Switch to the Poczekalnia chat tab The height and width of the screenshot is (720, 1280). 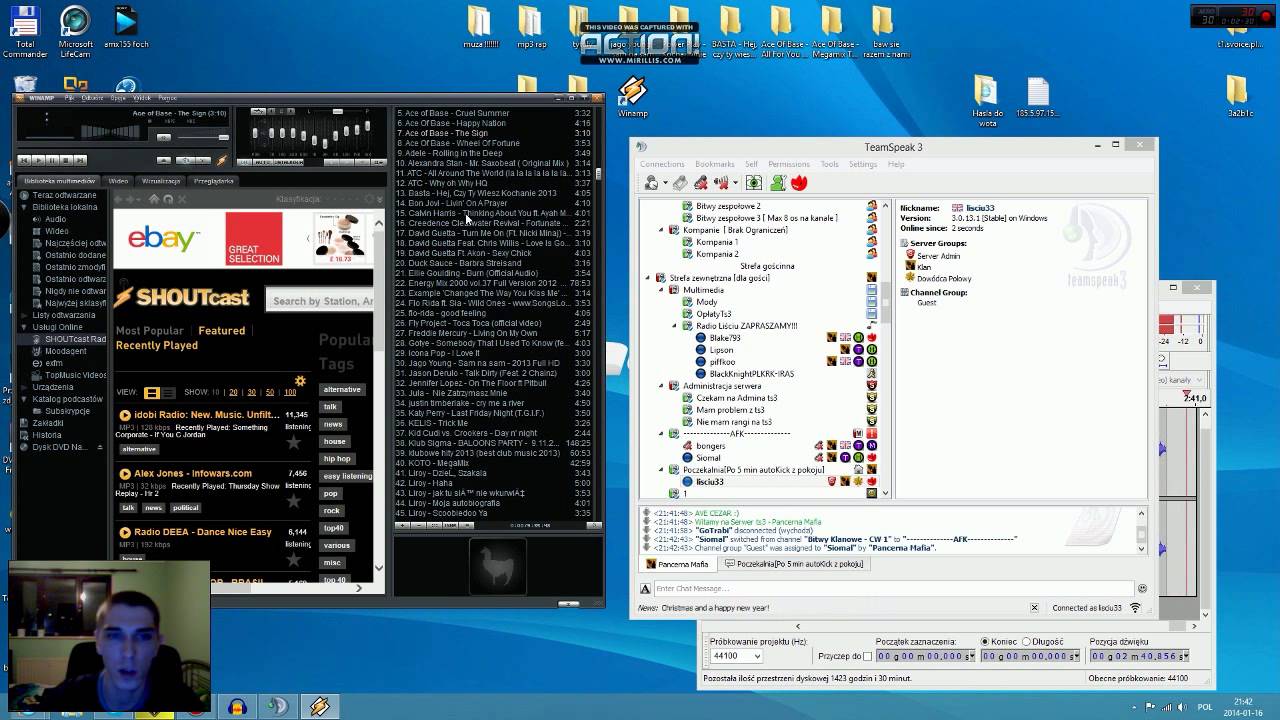click(794, 564)
